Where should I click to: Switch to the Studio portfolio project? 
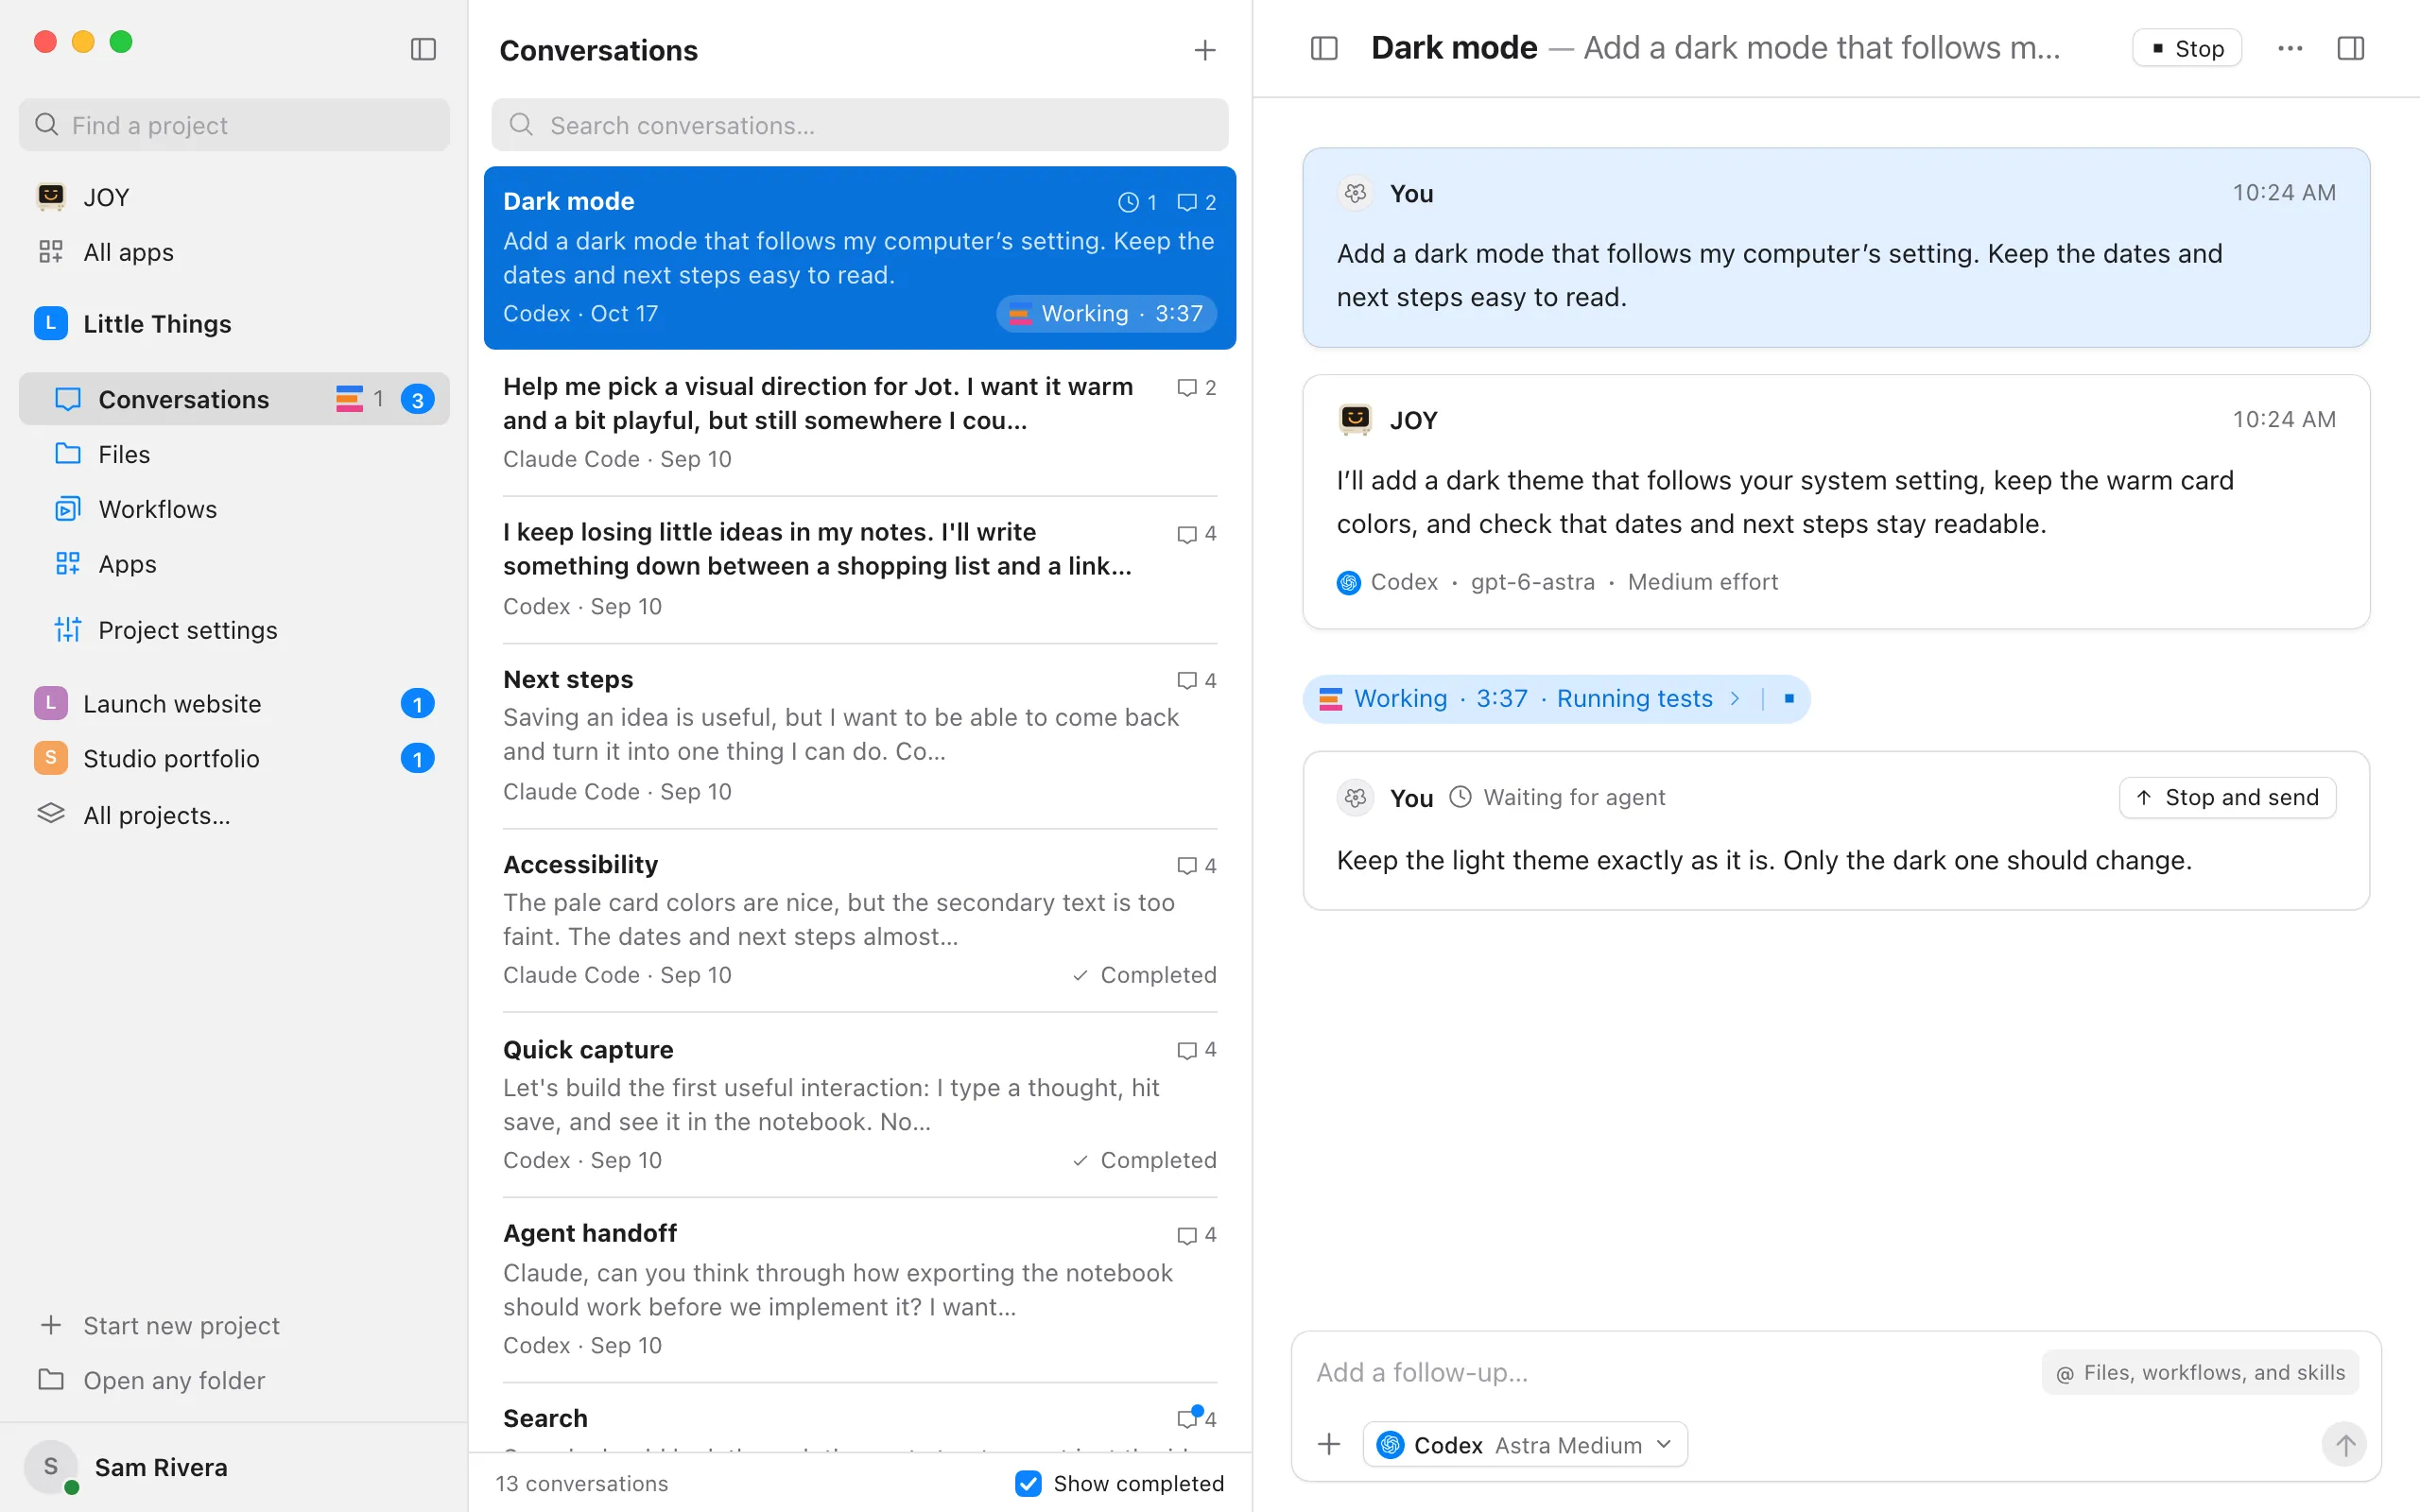(x=234, y=758)
